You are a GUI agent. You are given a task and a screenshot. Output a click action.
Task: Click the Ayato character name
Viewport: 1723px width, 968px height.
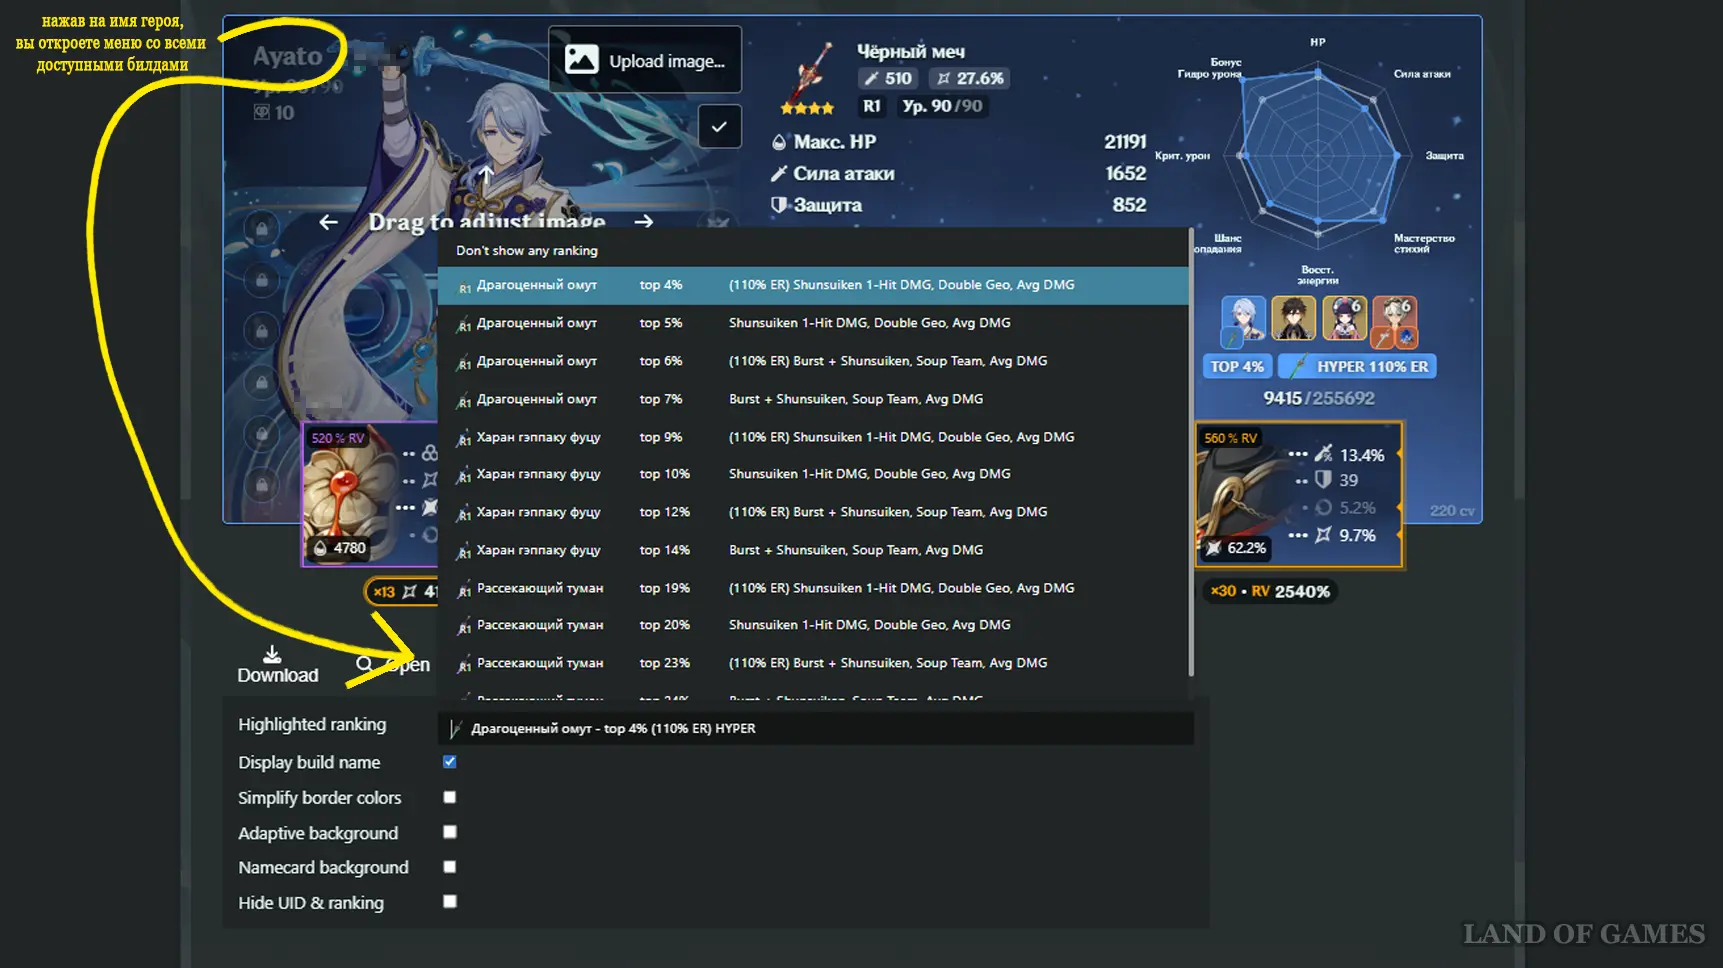[x=287, y=56]
